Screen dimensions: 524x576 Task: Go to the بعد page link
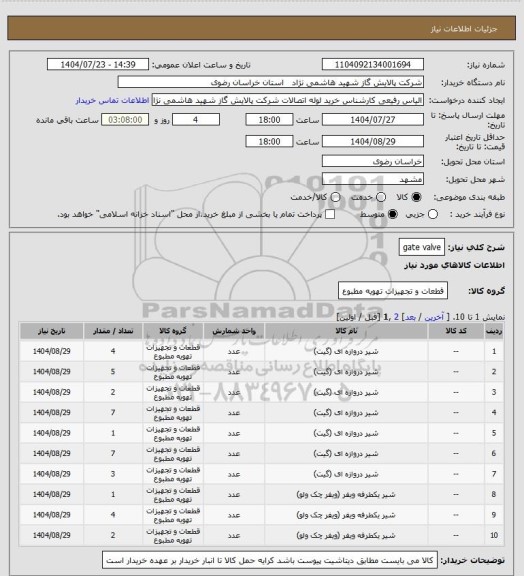point(411,317)
